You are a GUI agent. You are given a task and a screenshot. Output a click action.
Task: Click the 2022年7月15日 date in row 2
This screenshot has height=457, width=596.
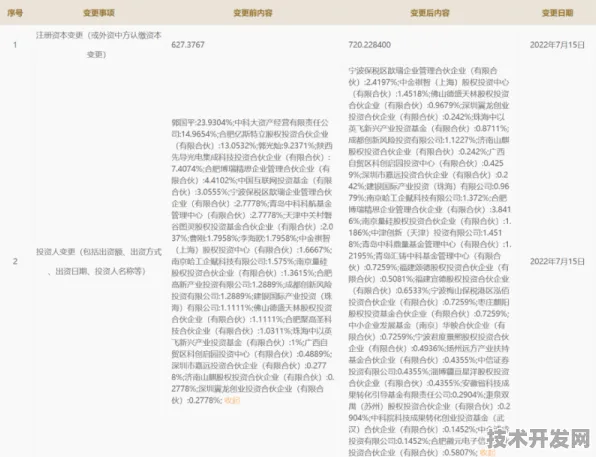(557, 261)
